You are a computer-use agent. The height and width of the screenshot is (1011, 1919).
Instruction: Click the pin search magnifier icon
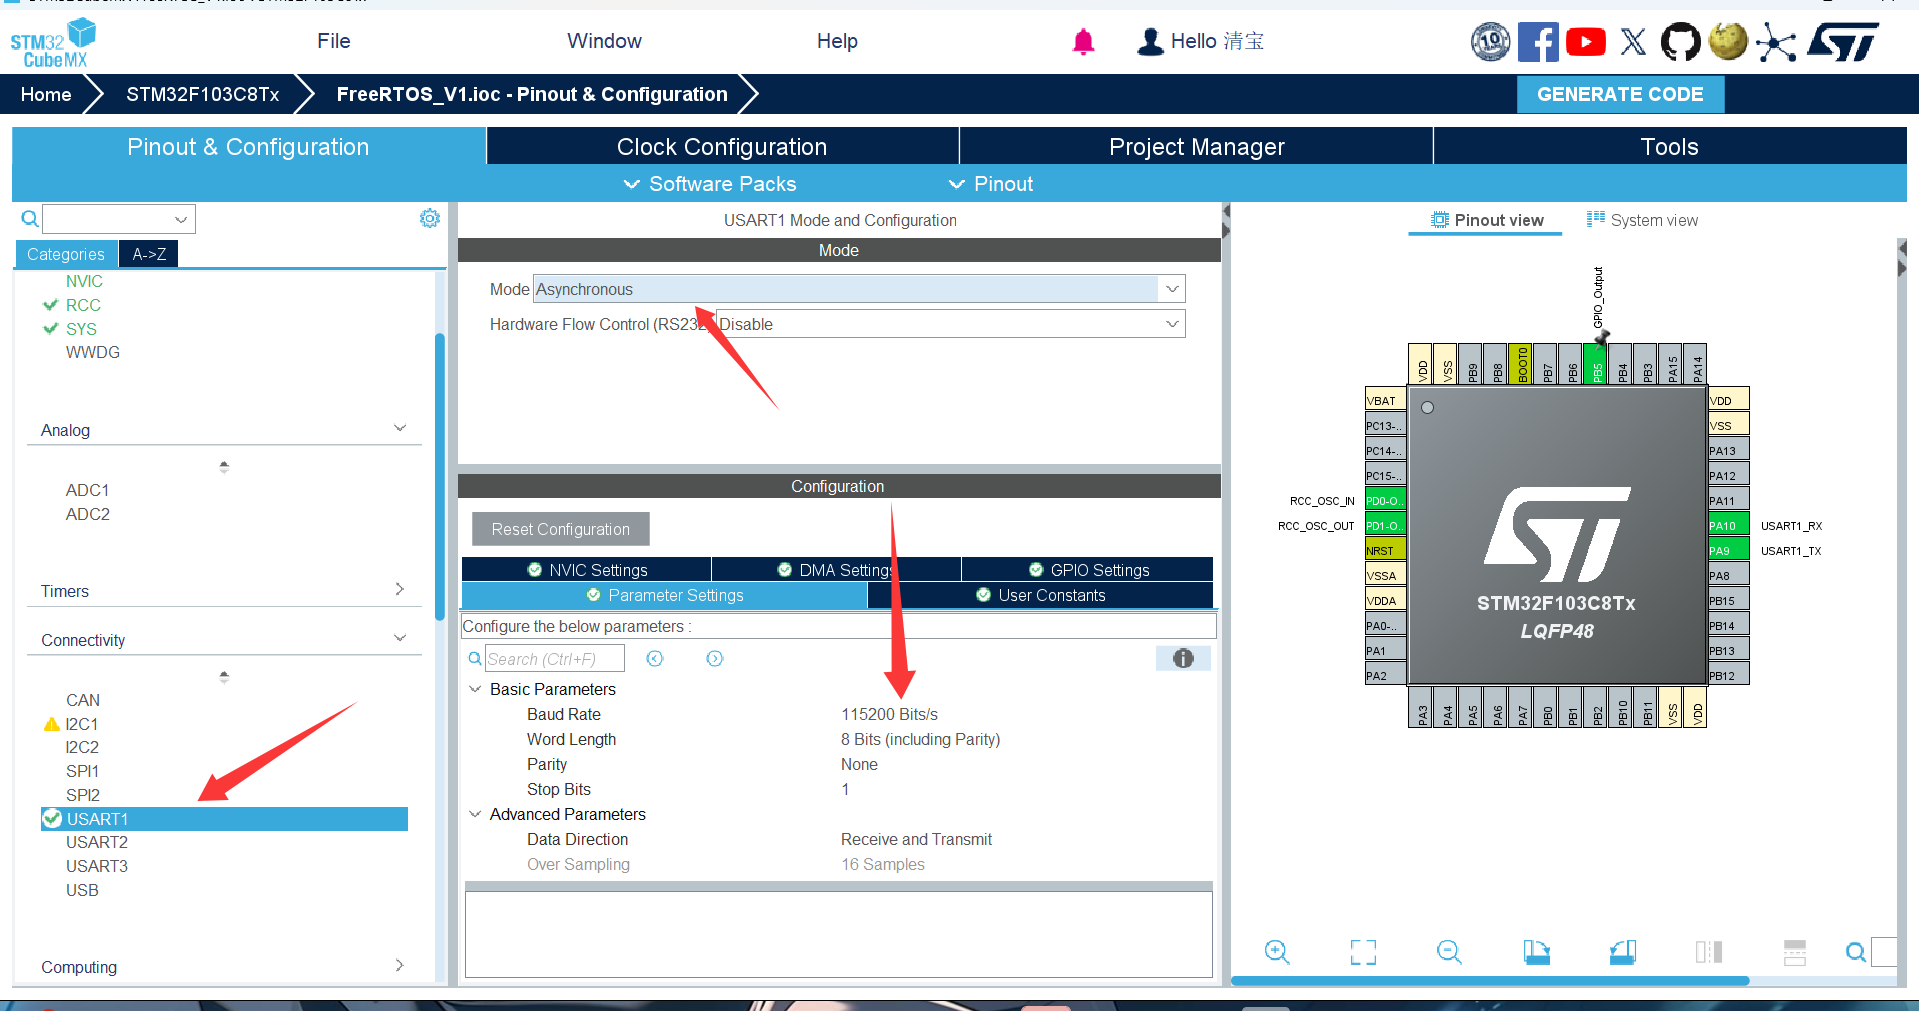point(1855,952)
